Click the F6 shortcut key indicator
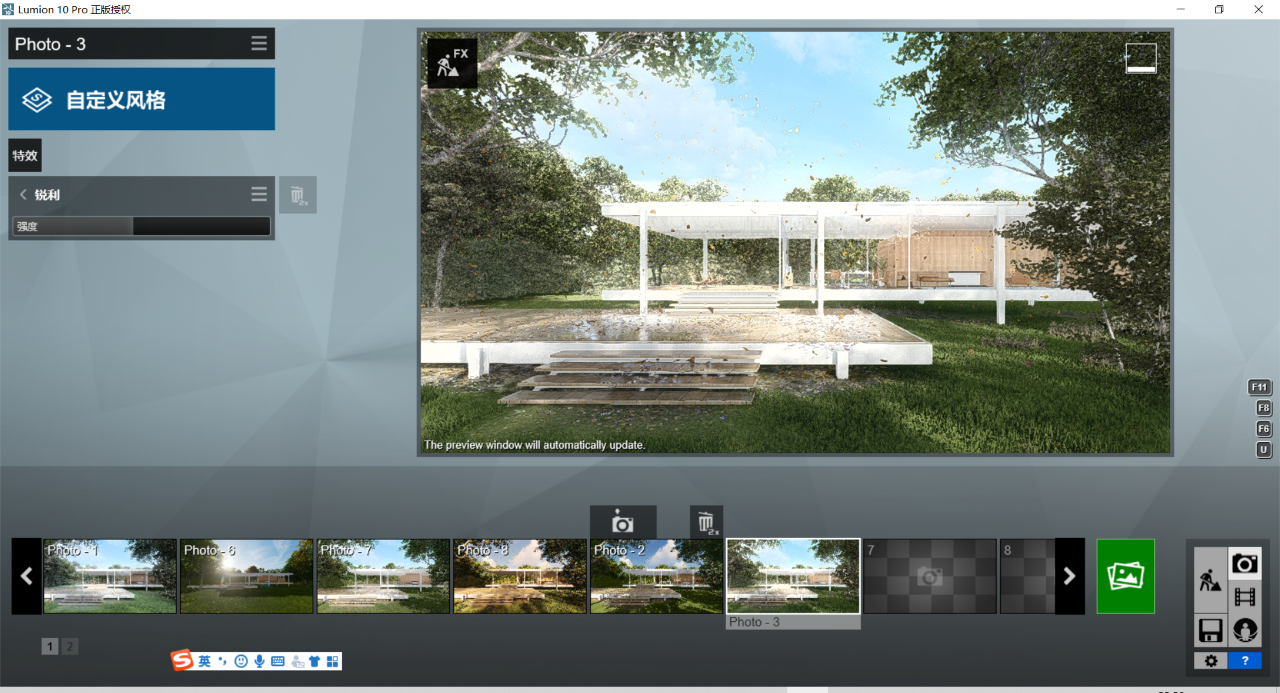Image resolution: width=1280 pixels, height=693 pixels. click(1264, 429)
